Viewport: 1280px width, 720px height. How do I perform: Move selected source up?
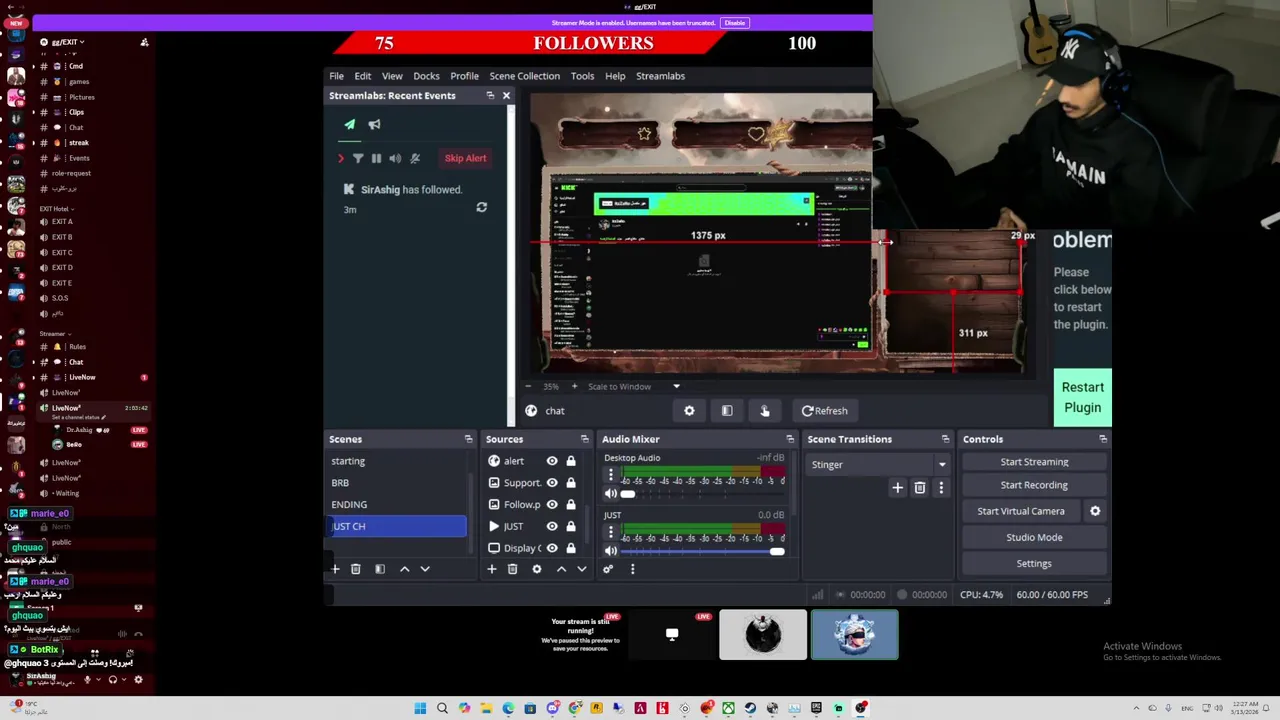pos(561,569)
